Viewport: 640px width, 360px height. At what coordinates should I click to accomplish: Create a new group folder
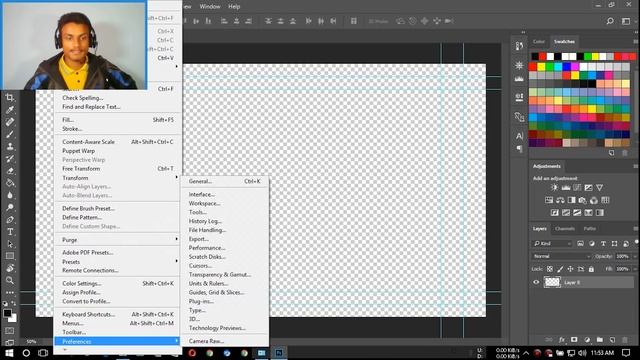pos(599,340)
